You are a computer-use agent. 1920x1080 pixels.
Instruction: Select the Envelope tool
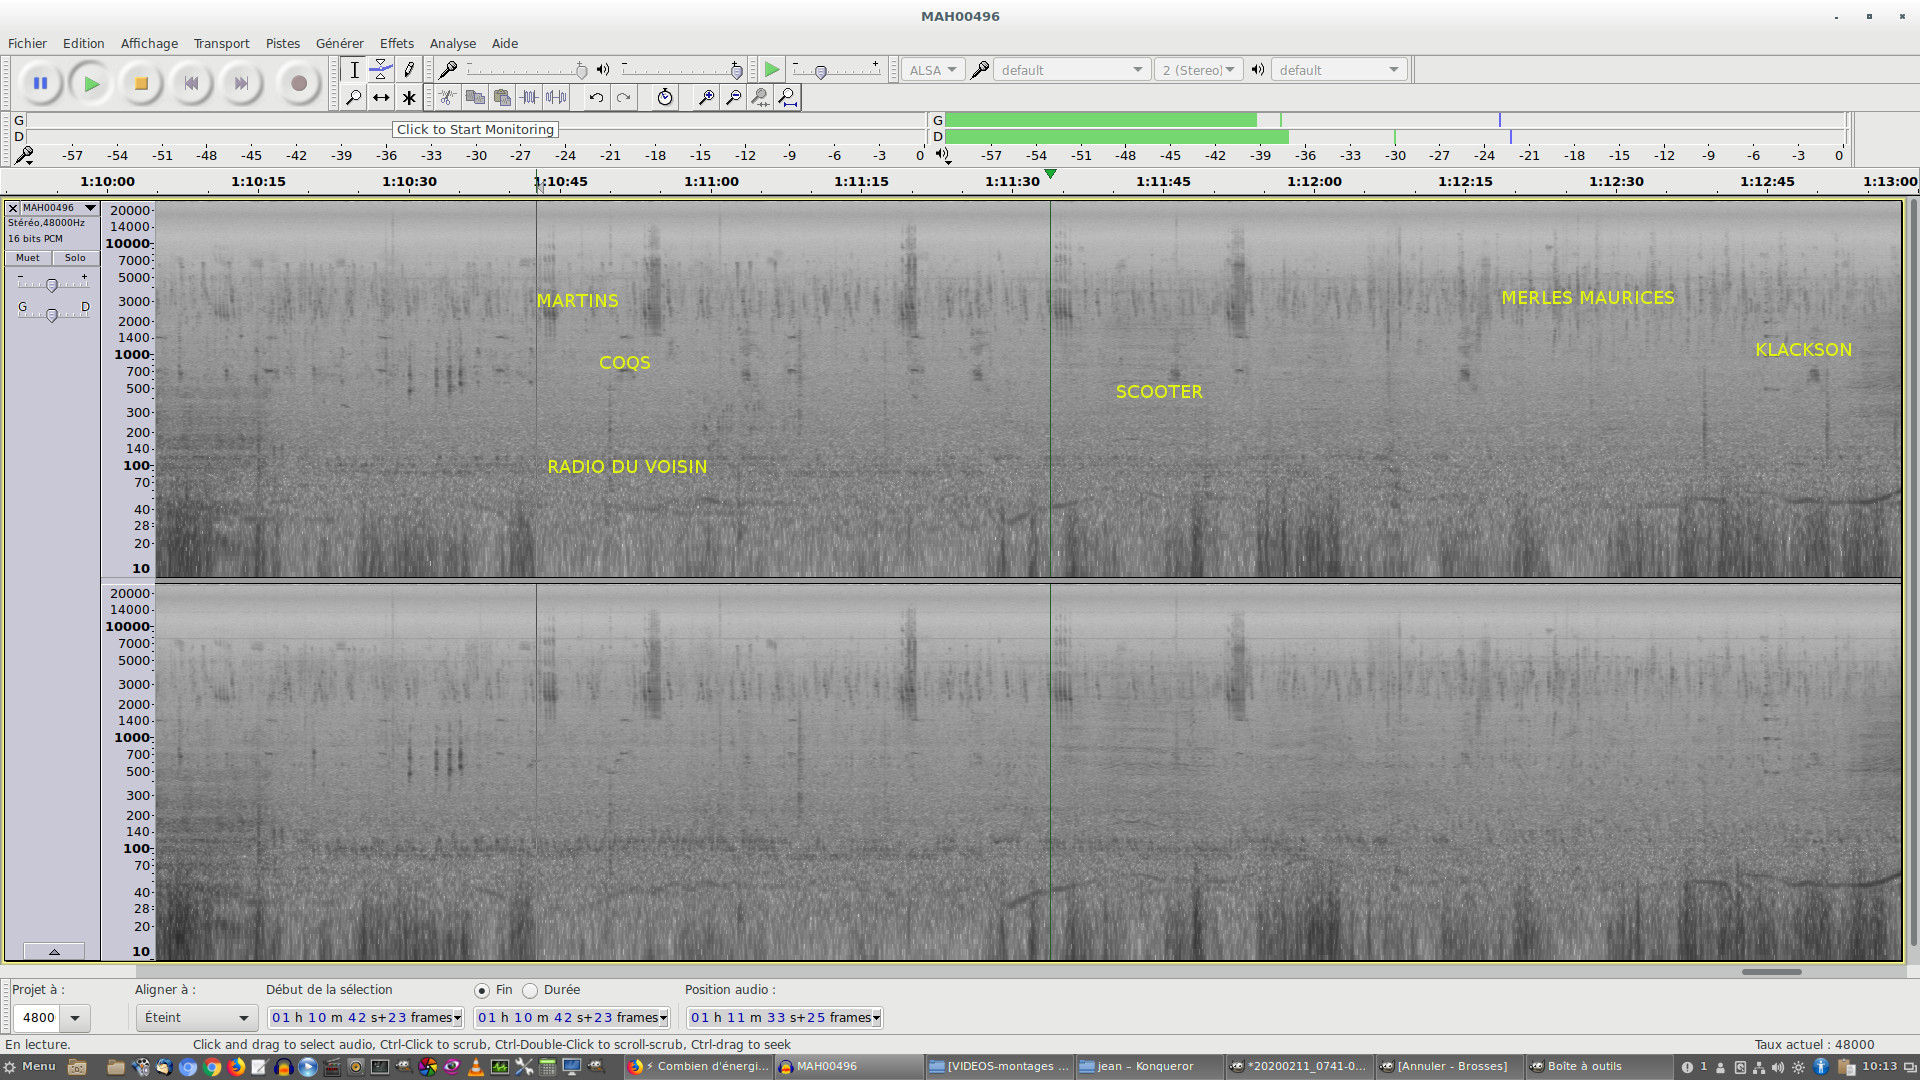coord(381,69)
